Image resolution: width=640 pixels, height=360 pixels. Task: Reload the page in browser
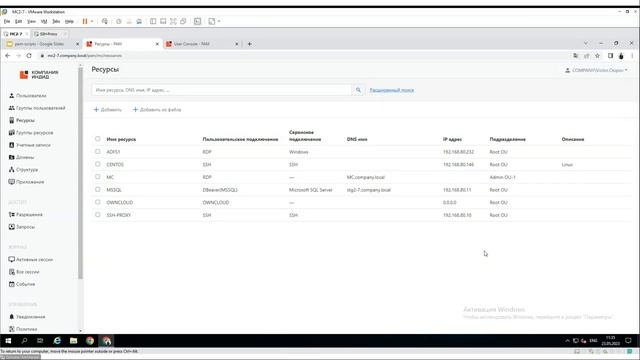(29, 56)
